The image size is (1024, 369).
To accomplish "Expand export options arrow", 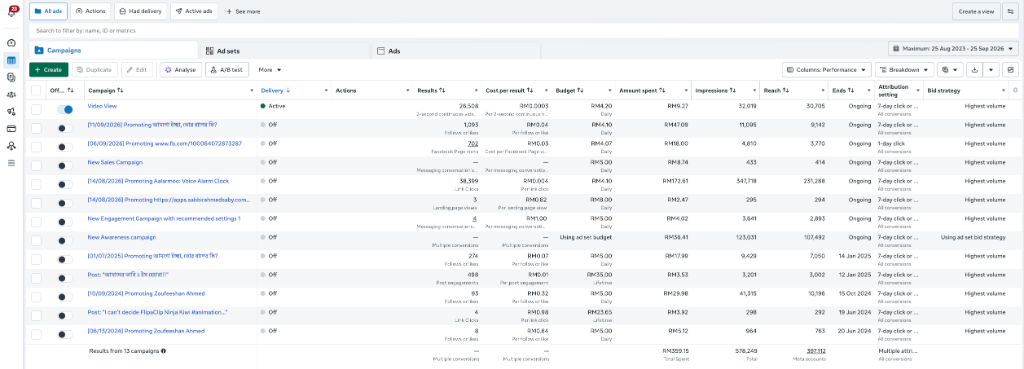I will 991,70.
